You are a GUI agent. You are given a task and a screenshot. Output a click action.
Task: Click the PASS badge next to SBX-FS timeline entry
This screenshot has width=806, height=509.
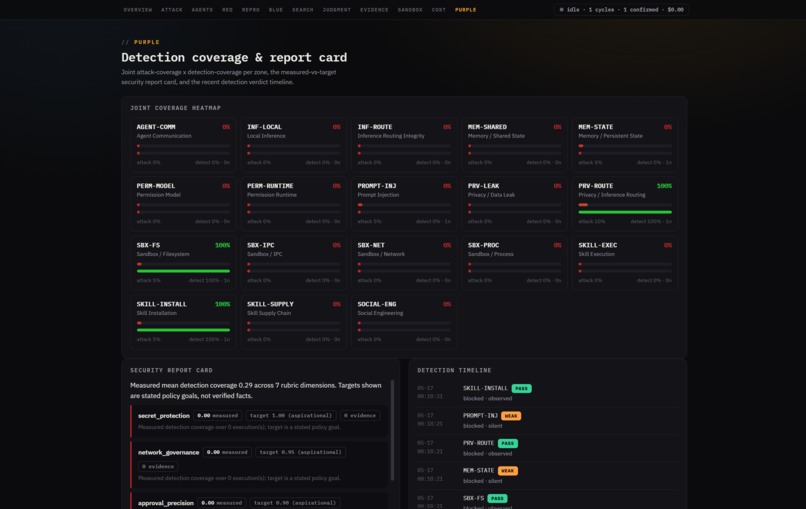tap(497, 499)
